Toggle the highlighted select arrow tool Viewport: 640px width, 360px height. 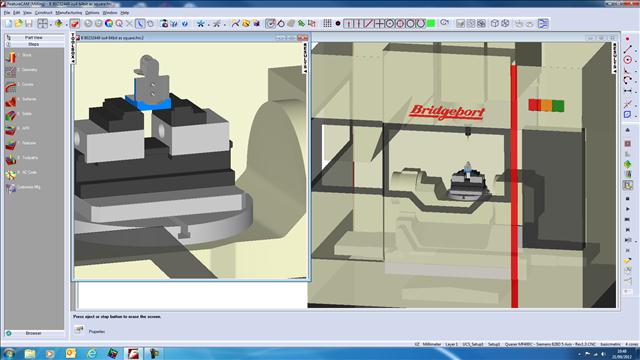pos(140,24)
